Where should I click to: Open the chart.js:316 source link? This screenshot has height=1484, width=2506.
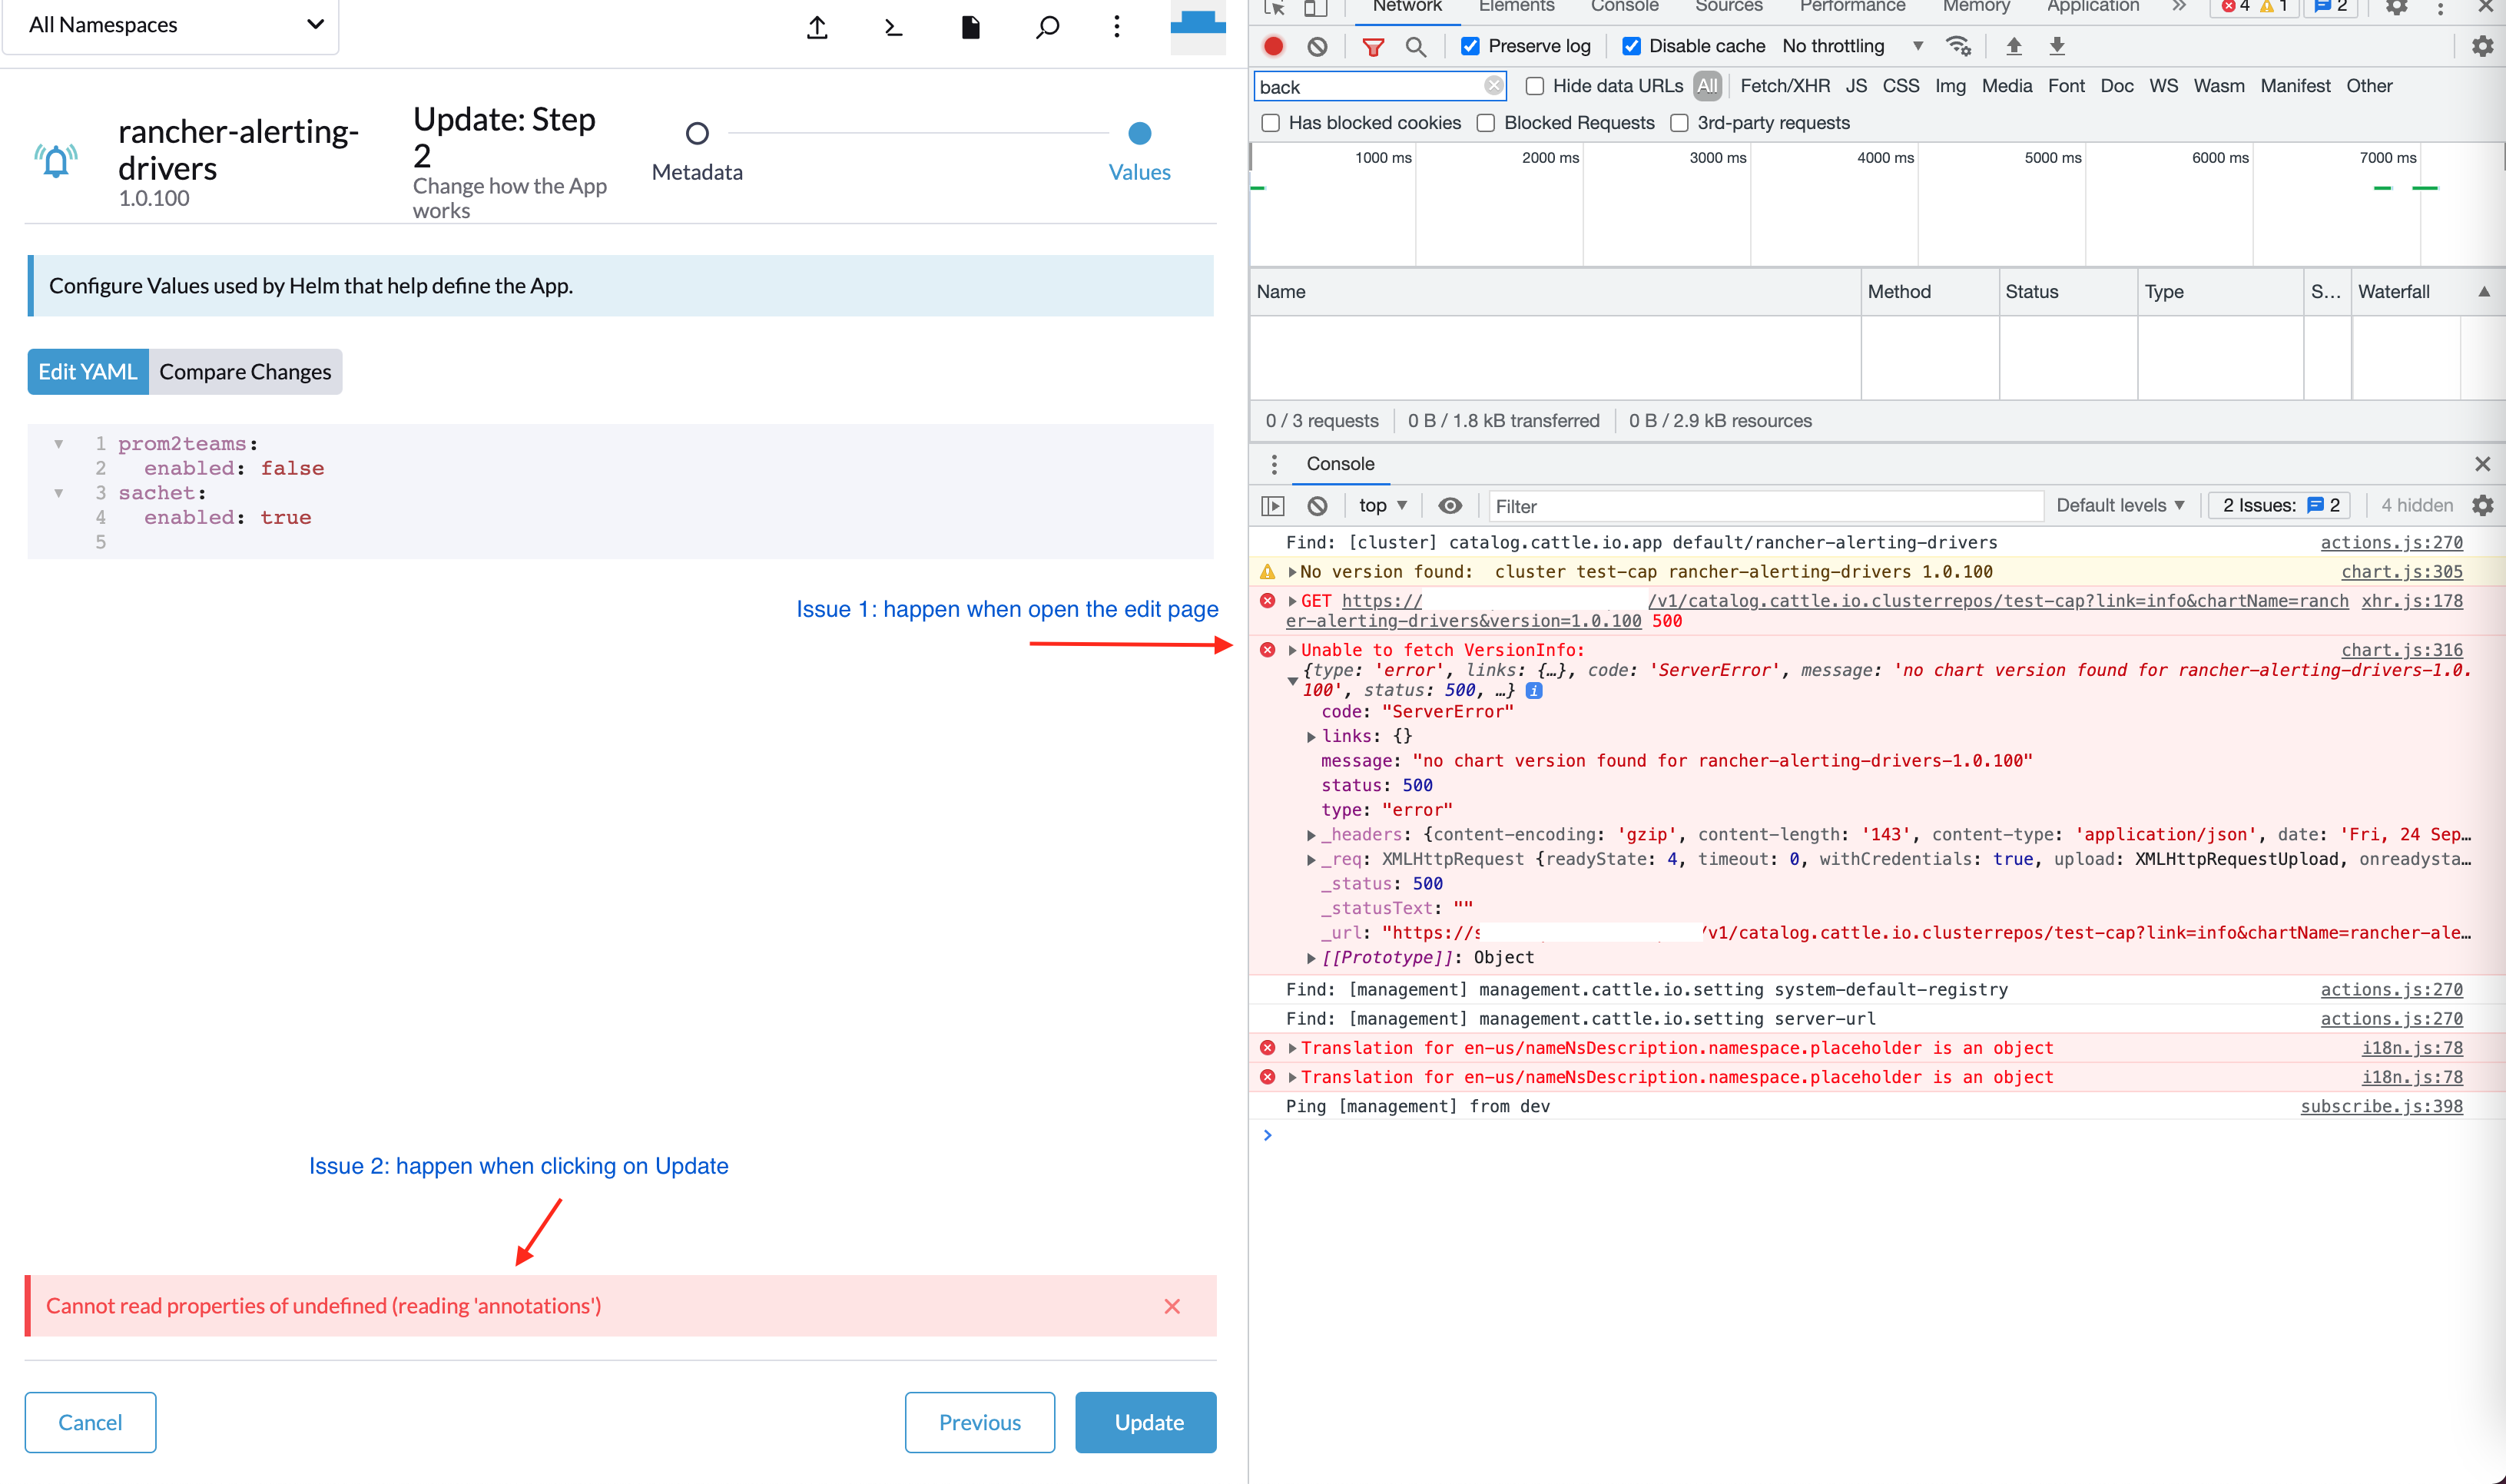[2401, 650]
